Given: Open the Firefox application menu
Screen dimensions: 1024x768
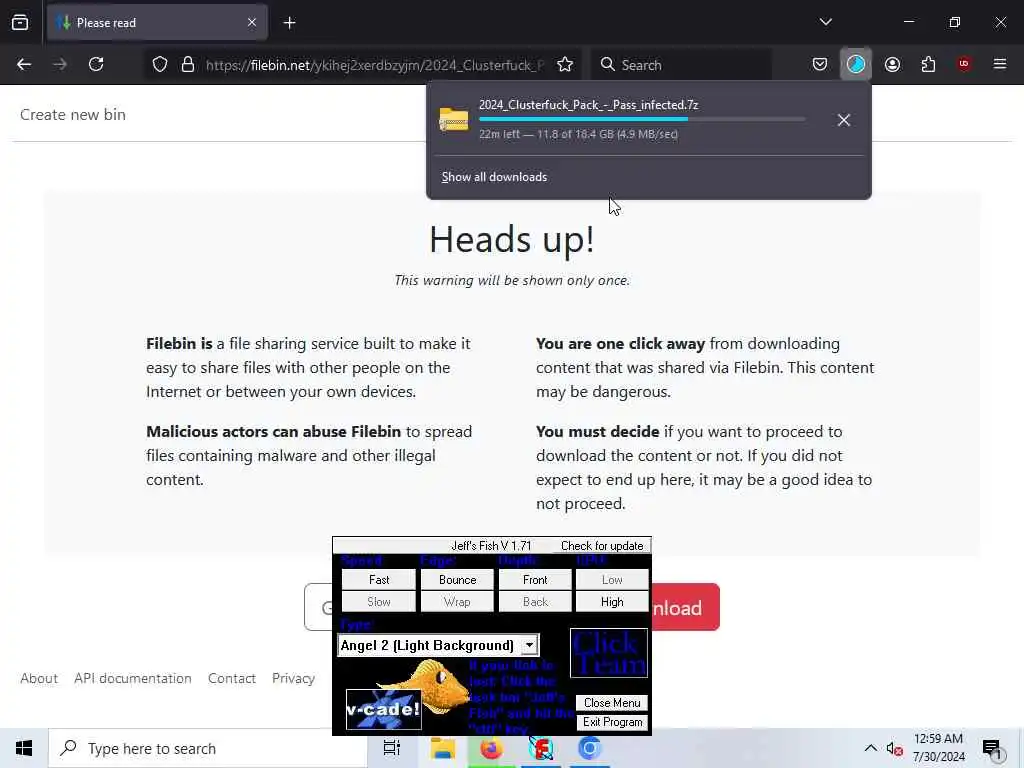Looking at the screenshot, I should [x=1000, y=64].
